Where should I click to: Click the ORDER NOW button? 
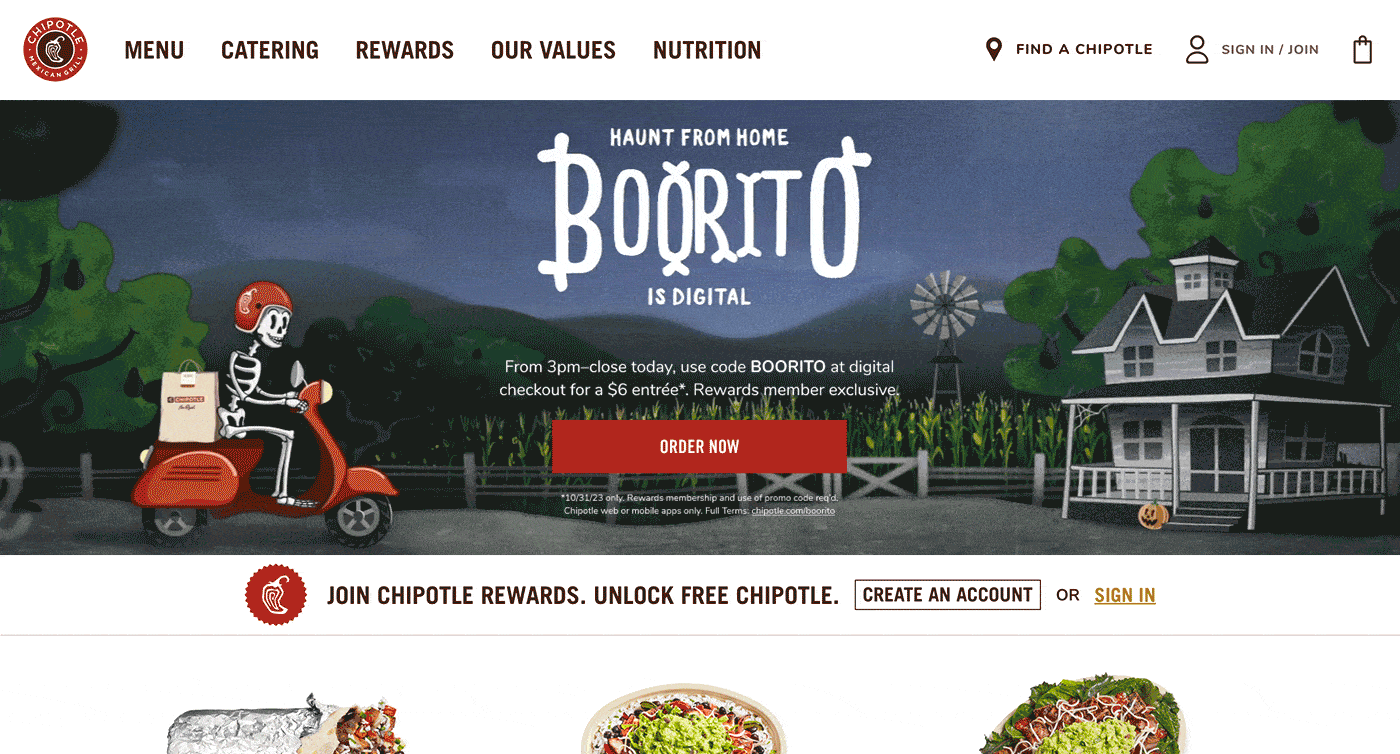click(699, 446)
